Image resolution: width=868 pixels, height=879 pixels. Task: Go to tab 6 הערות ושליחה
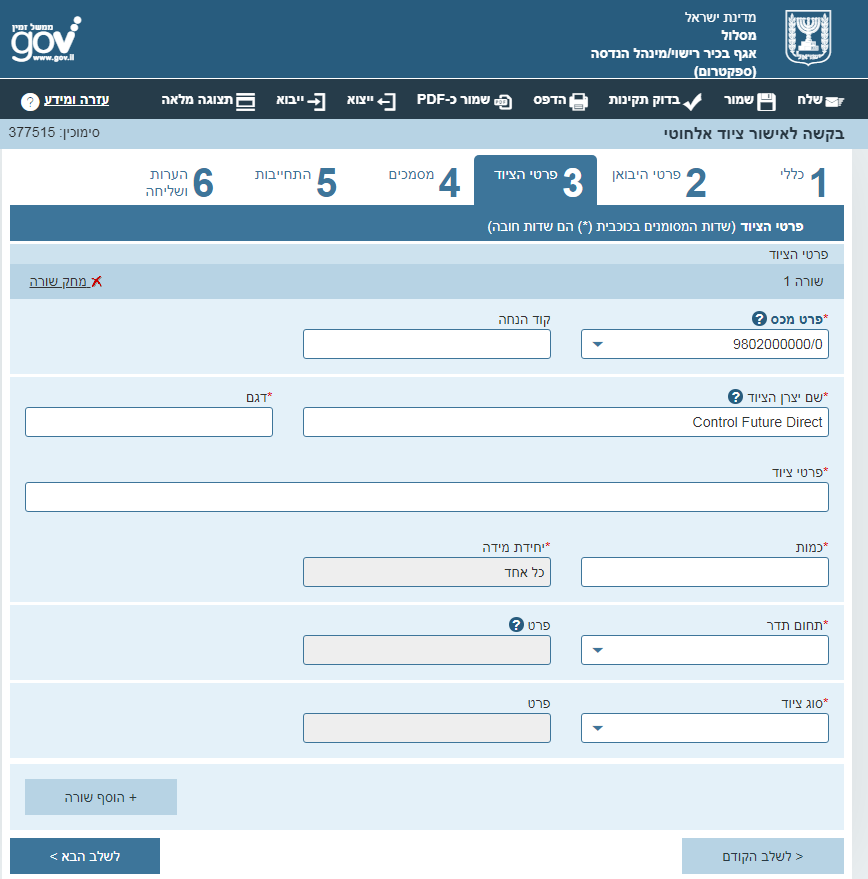pos(179,182)
